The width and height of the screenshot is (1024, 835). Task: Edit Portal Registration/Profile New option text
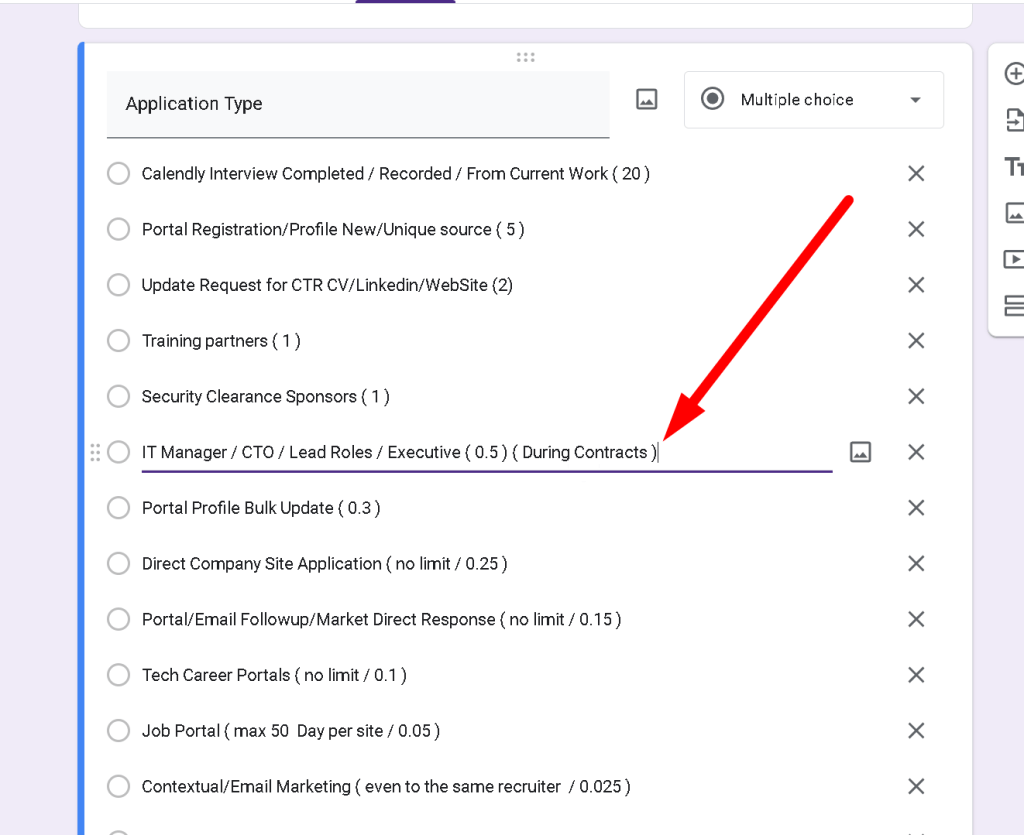[x=333, y=229]
